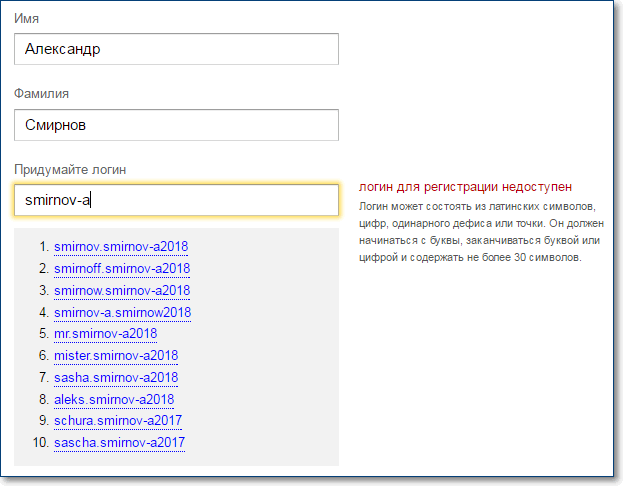The image size is (623, 486).
Task: Select suggestion smirnov.smirnov-a2018
Action: click(x=121, y=246)
